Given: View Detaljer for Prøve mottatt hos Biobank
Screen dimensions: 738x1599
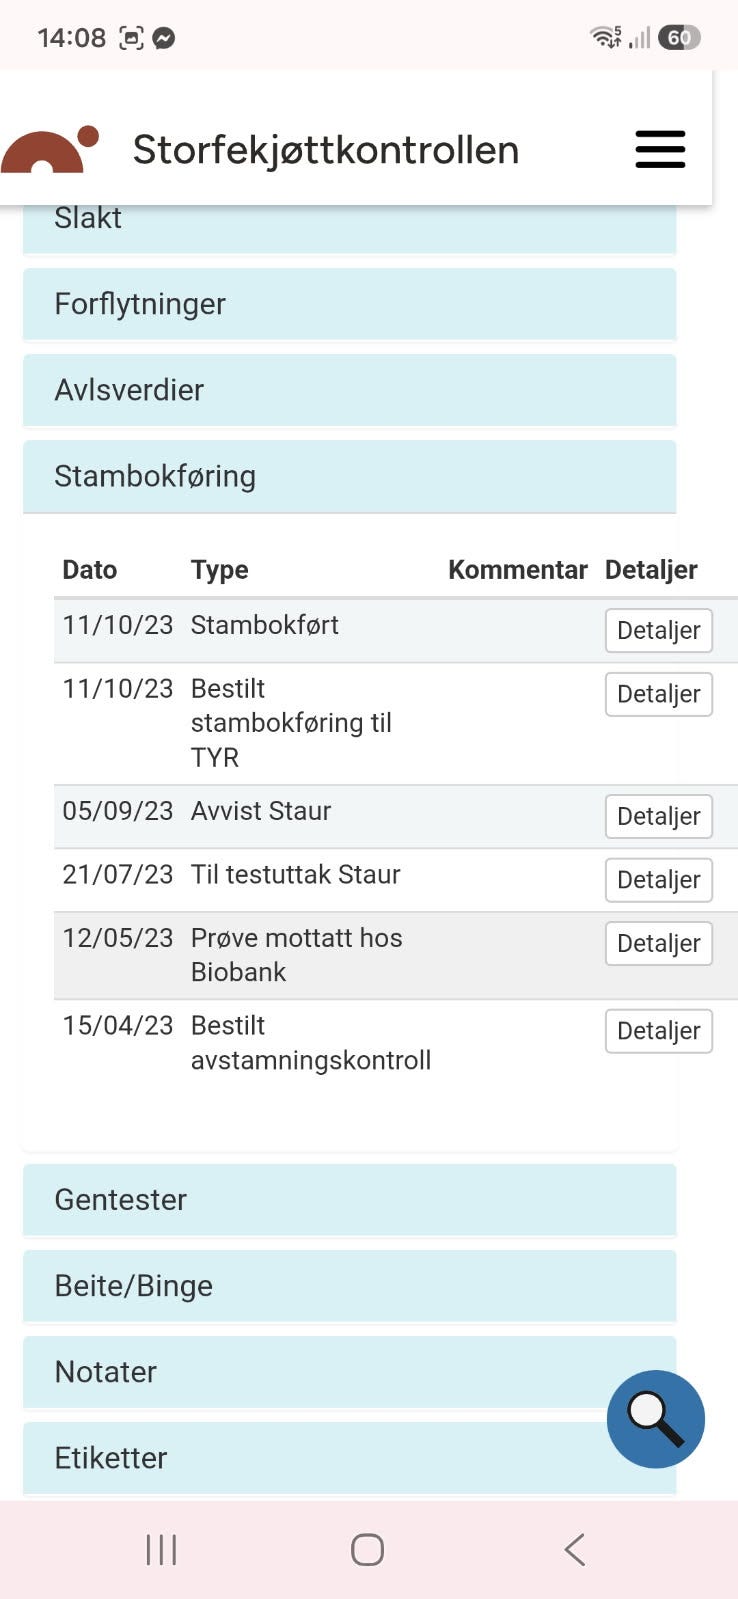Looking at the screenshot, I should click(x=658, y=943).
